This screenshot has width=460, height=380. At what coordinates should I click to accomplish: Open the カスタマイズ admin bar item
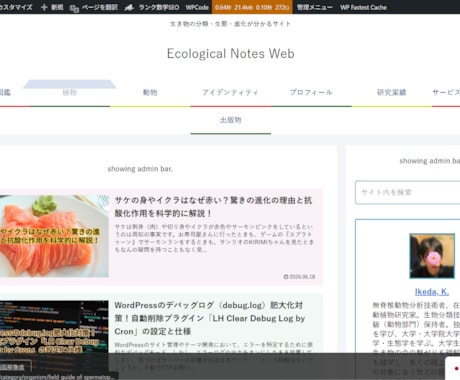tap(16, 7)
